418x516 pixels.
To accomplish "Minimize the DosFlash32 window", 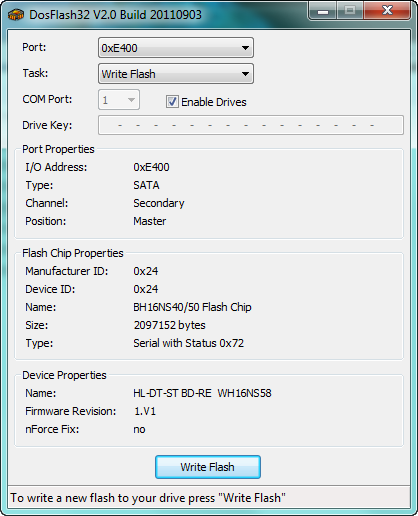I will [x=323, y=11].
